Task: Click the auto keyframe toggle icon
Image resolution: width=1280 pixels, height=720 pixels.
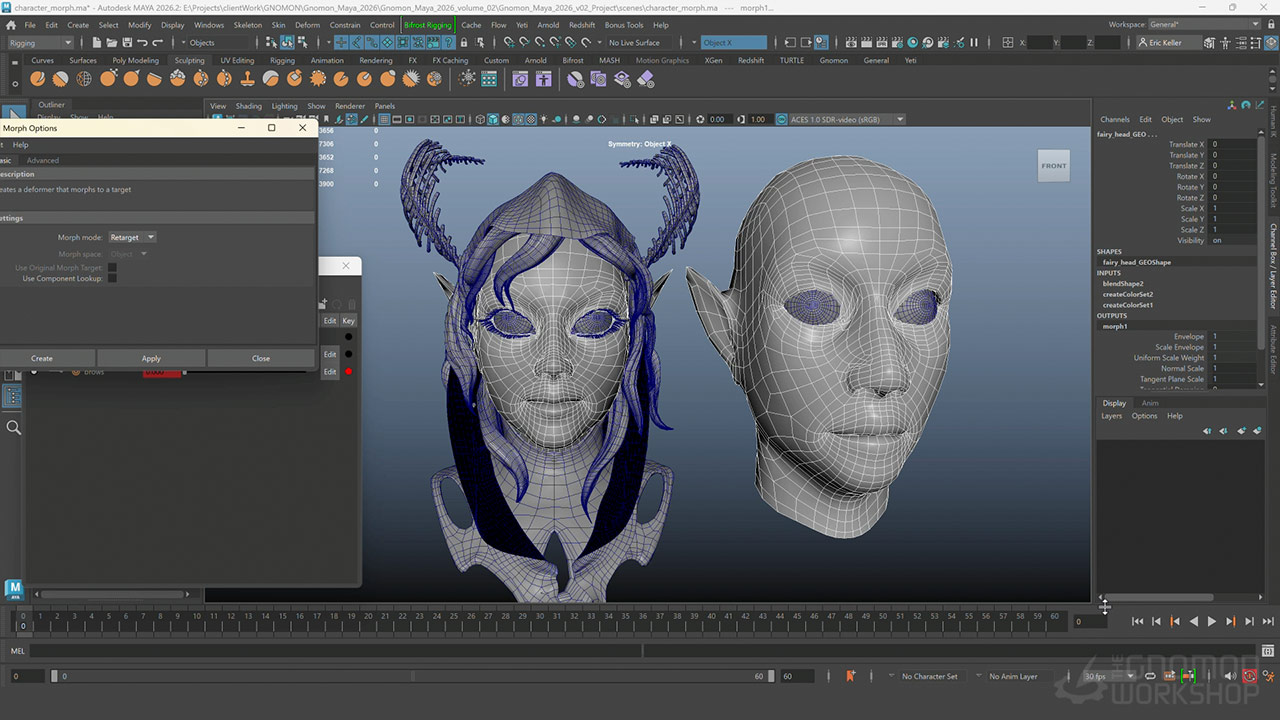Action: [x=1250, y=676]
